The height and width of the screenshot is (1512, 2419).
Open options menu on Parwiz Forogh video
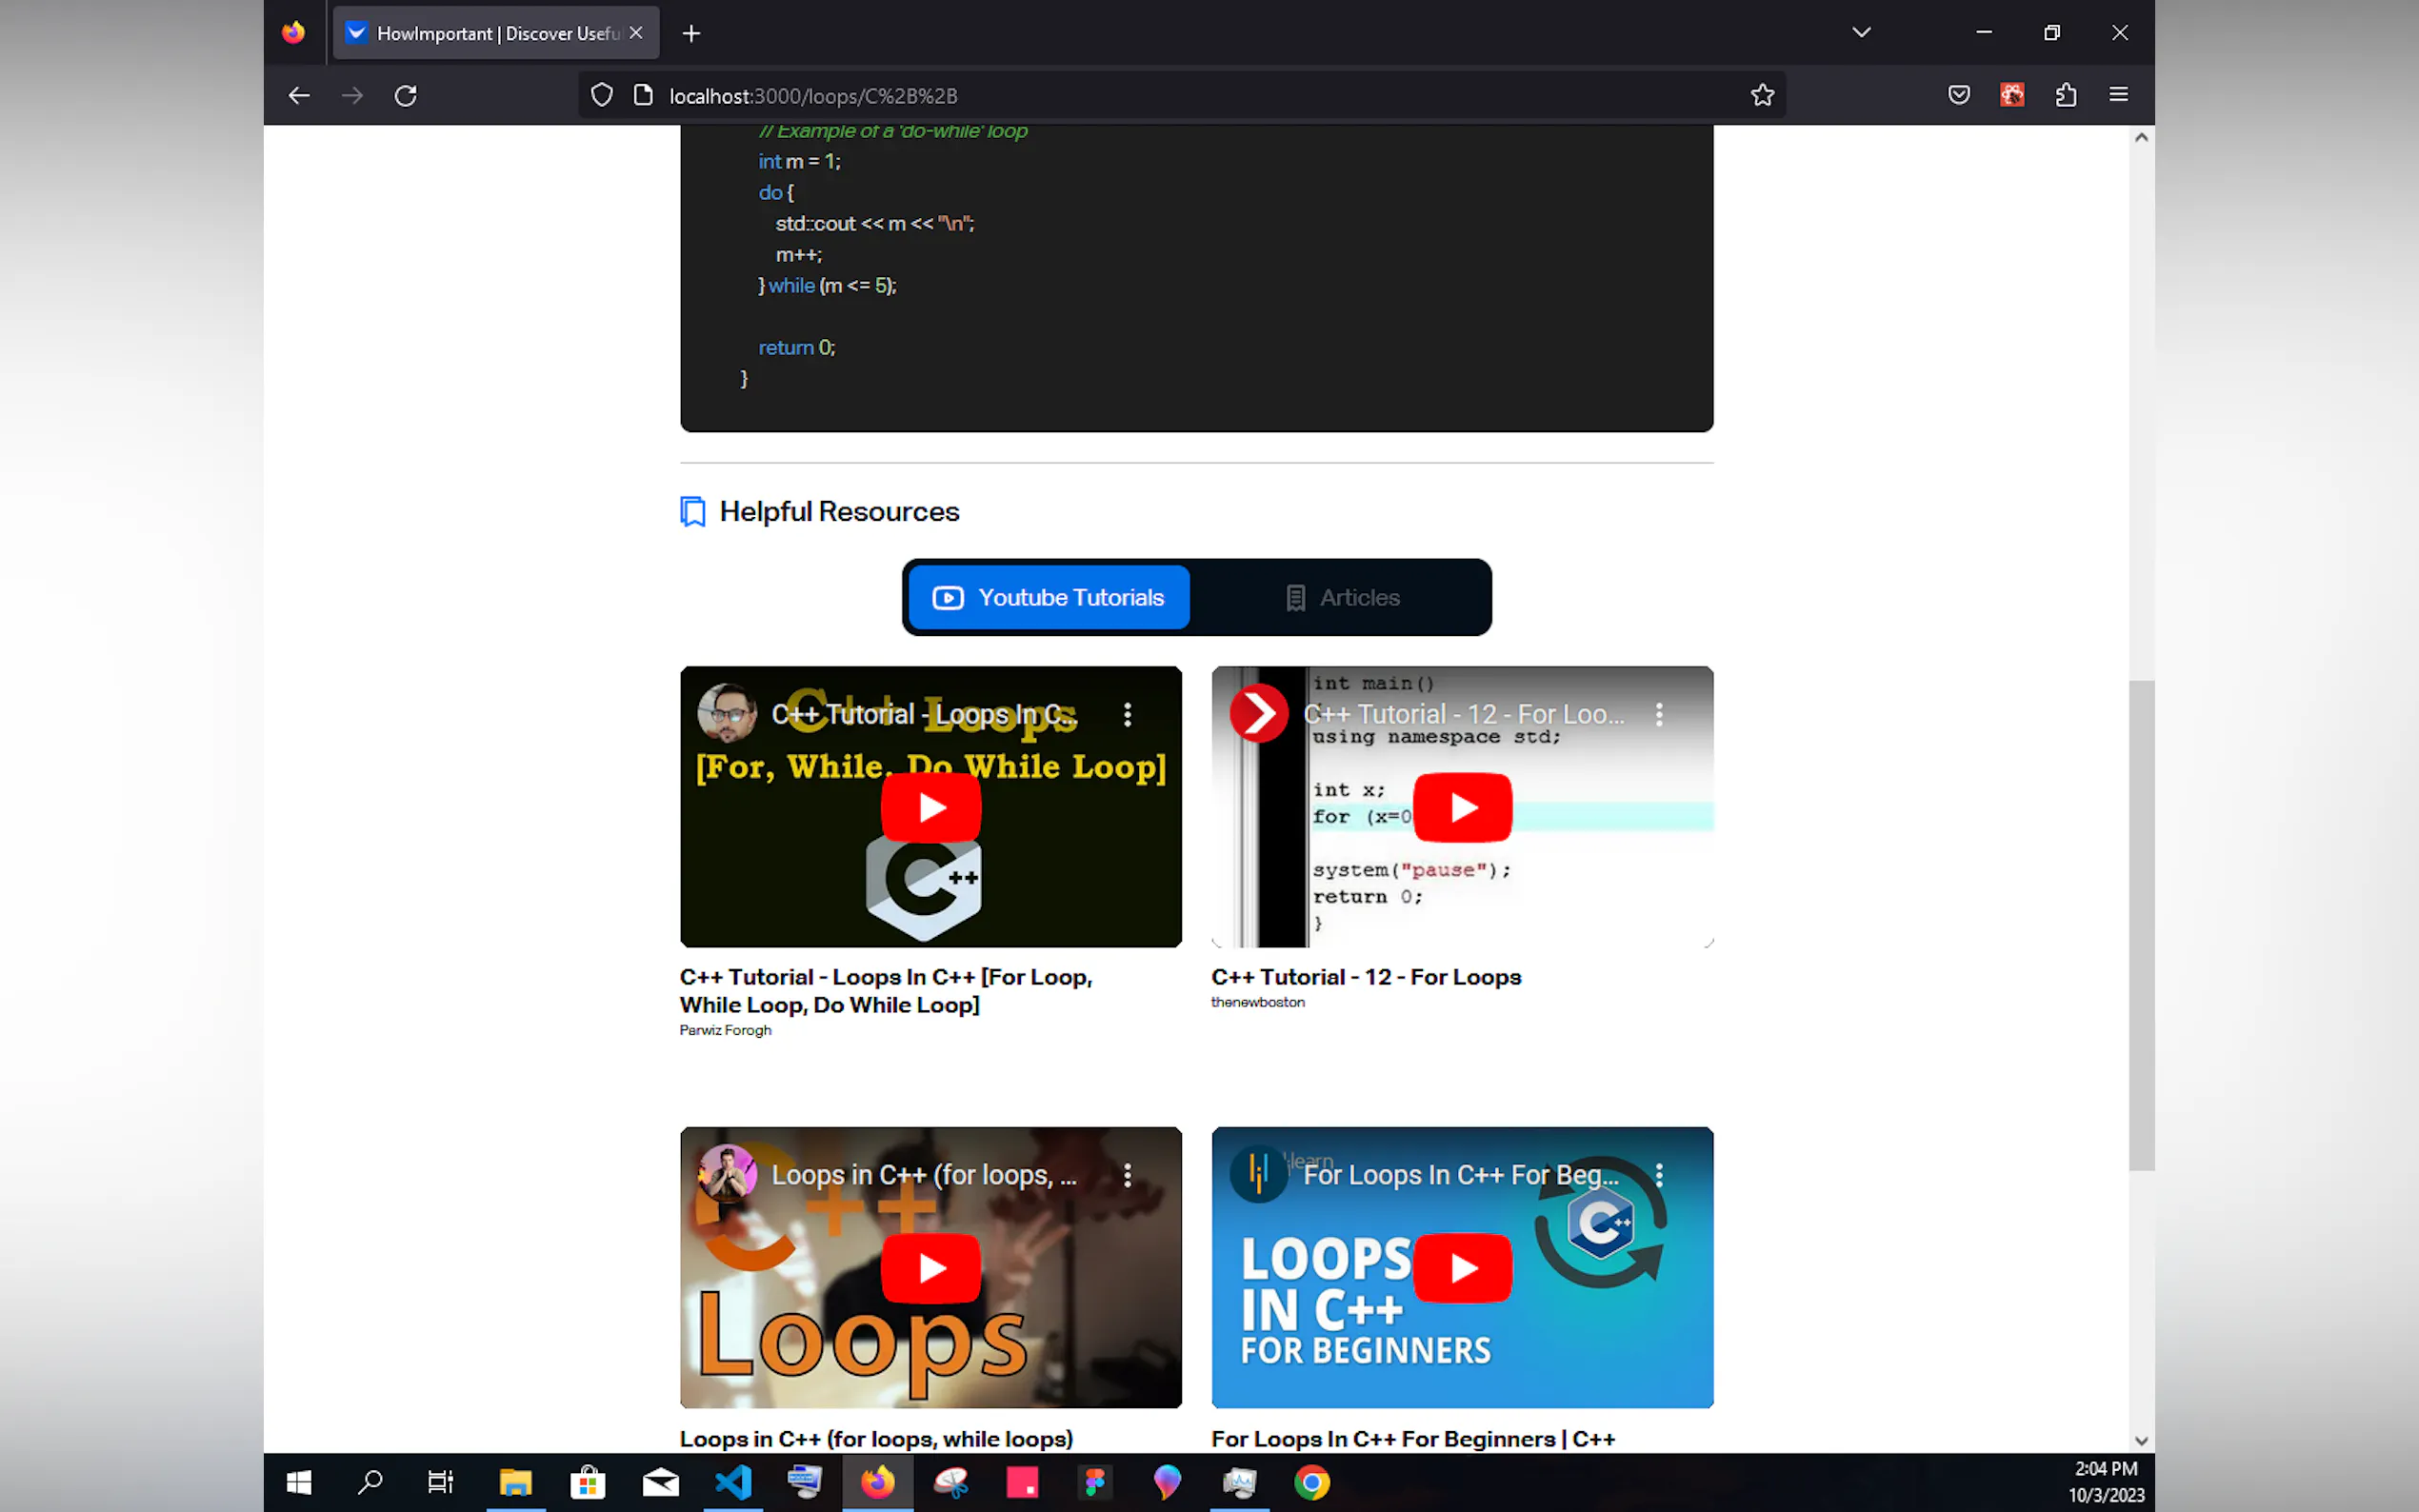1127,714
